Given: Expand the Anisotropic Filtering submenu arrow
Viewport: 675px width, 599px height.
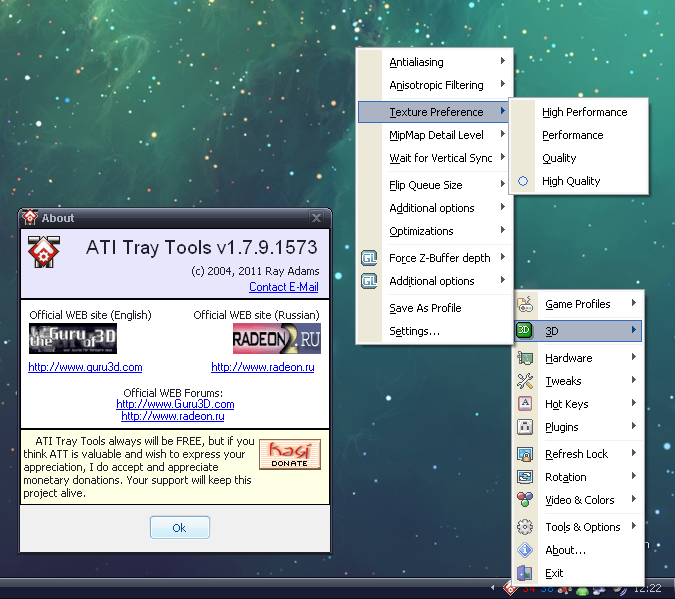Looking at the screenshot, I should click(x=502, y=84).
